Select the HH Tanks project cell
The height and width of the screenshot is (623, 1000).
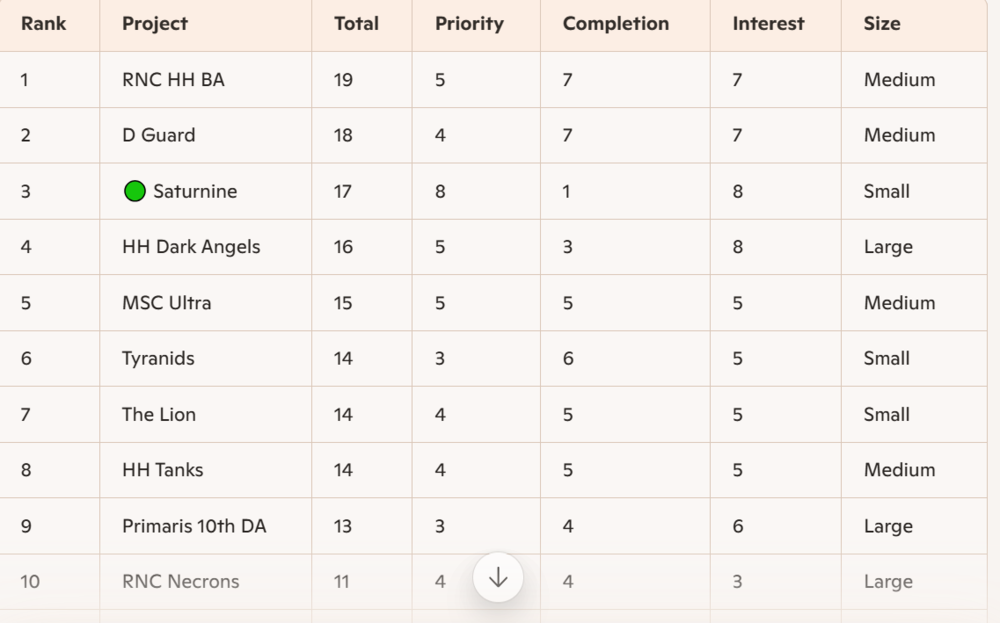point(162,470)
